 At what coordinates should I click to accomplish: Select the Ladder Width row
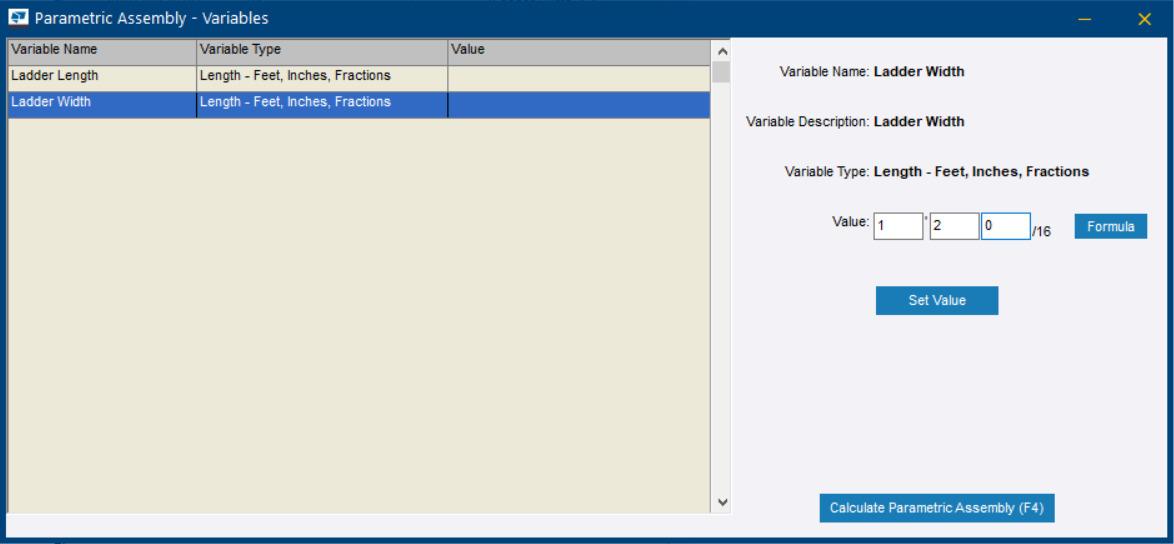[359, 105]
